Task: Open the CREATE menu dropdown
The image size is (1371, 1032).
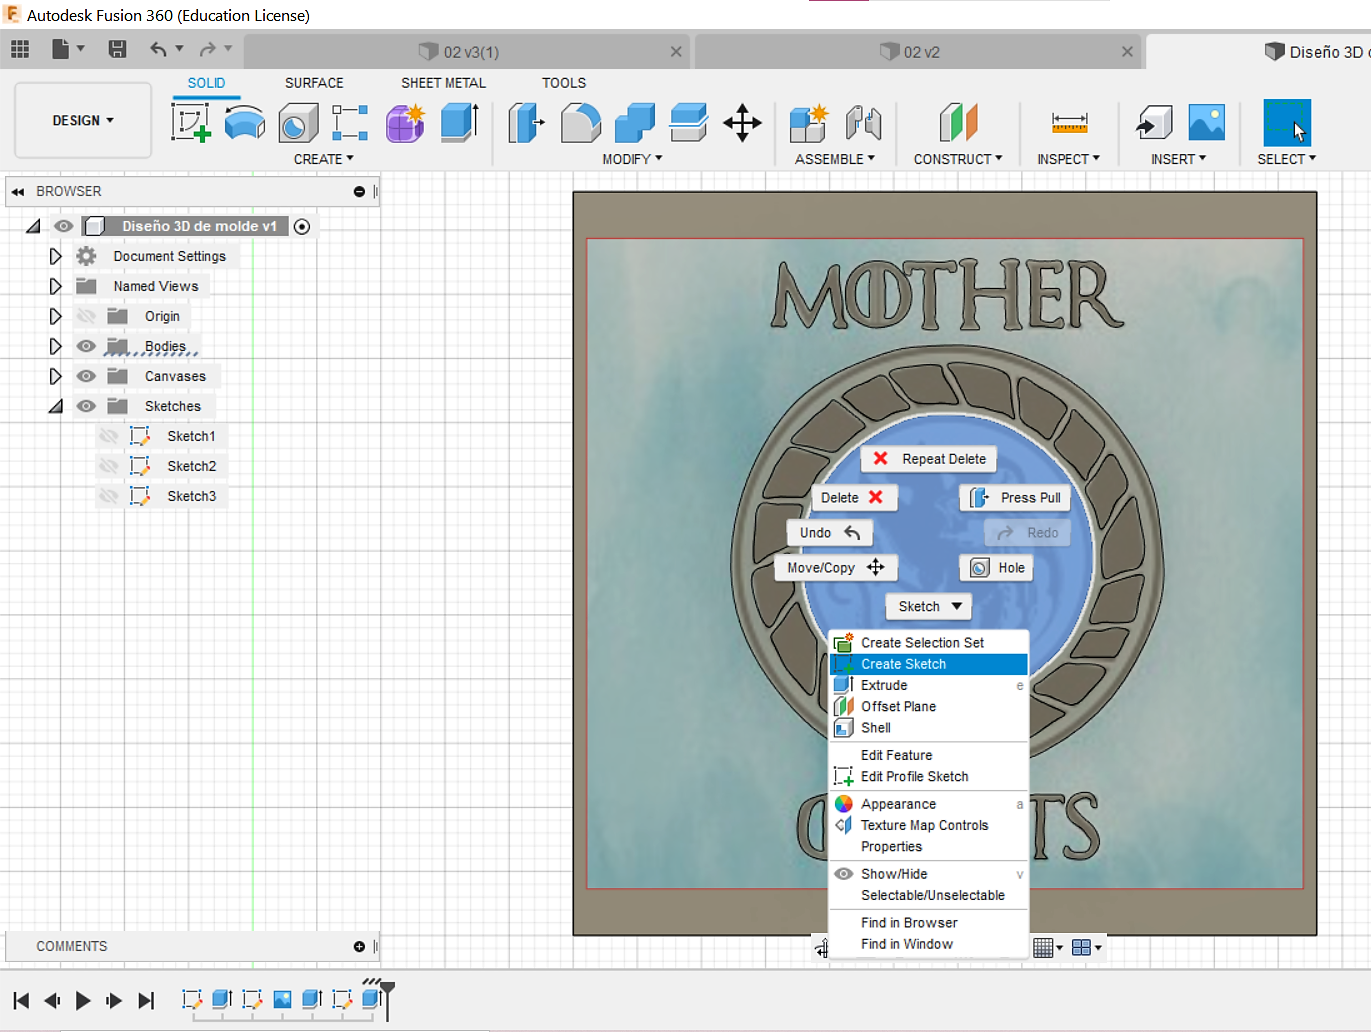Action: pos(323,159)
